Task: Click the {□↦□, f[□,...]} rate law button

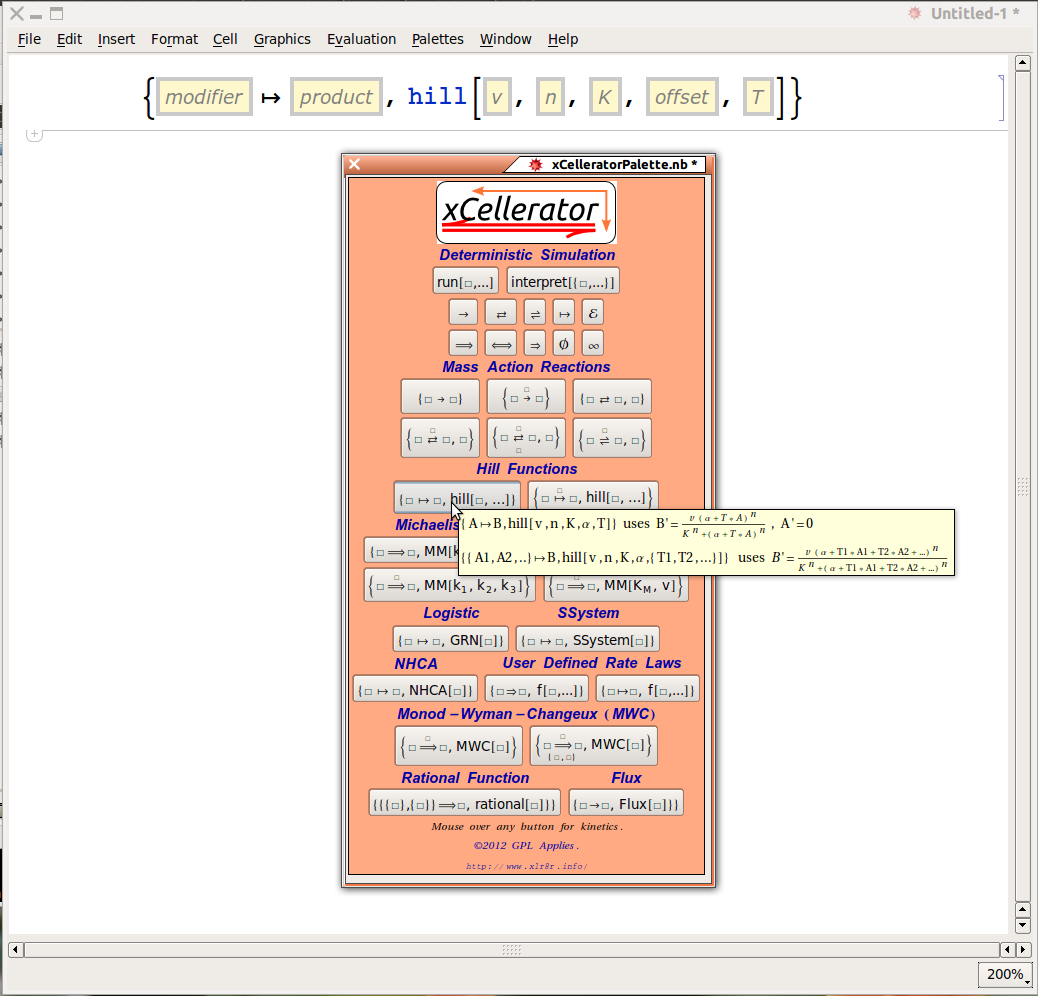Action: click(x=647, y=689)
